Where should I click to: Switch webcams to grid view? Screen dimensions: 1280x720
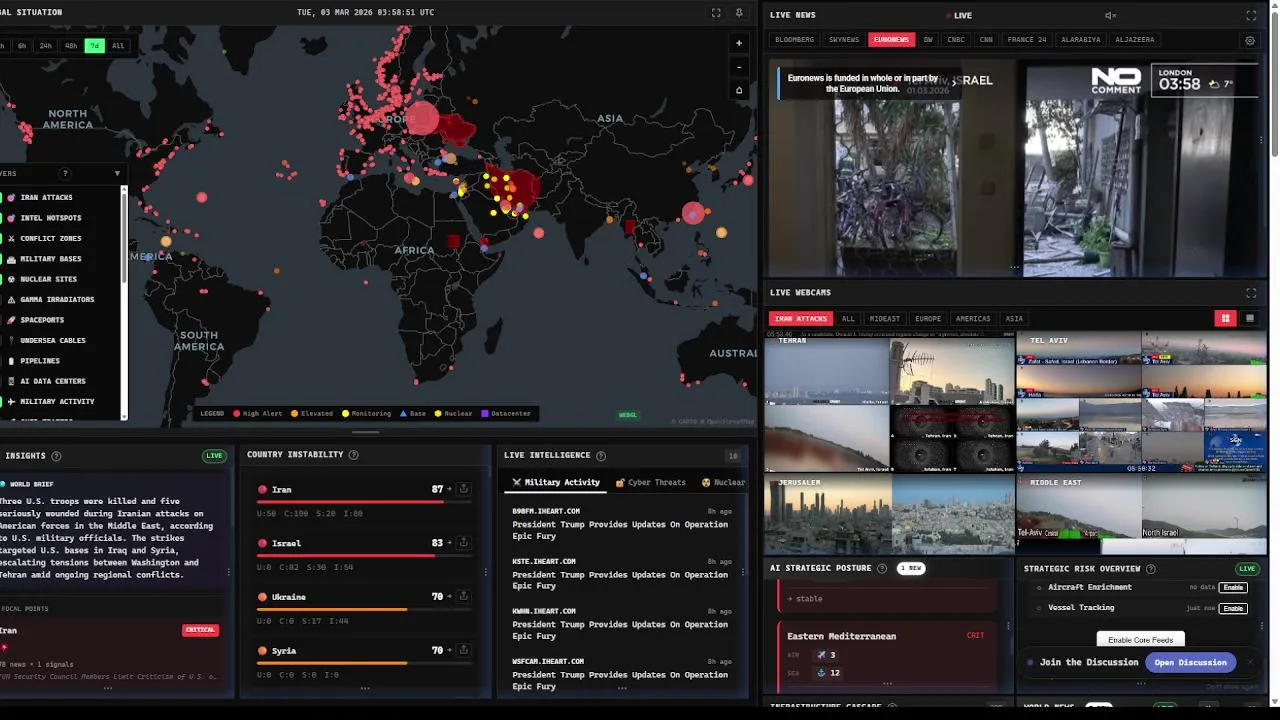1225,318
